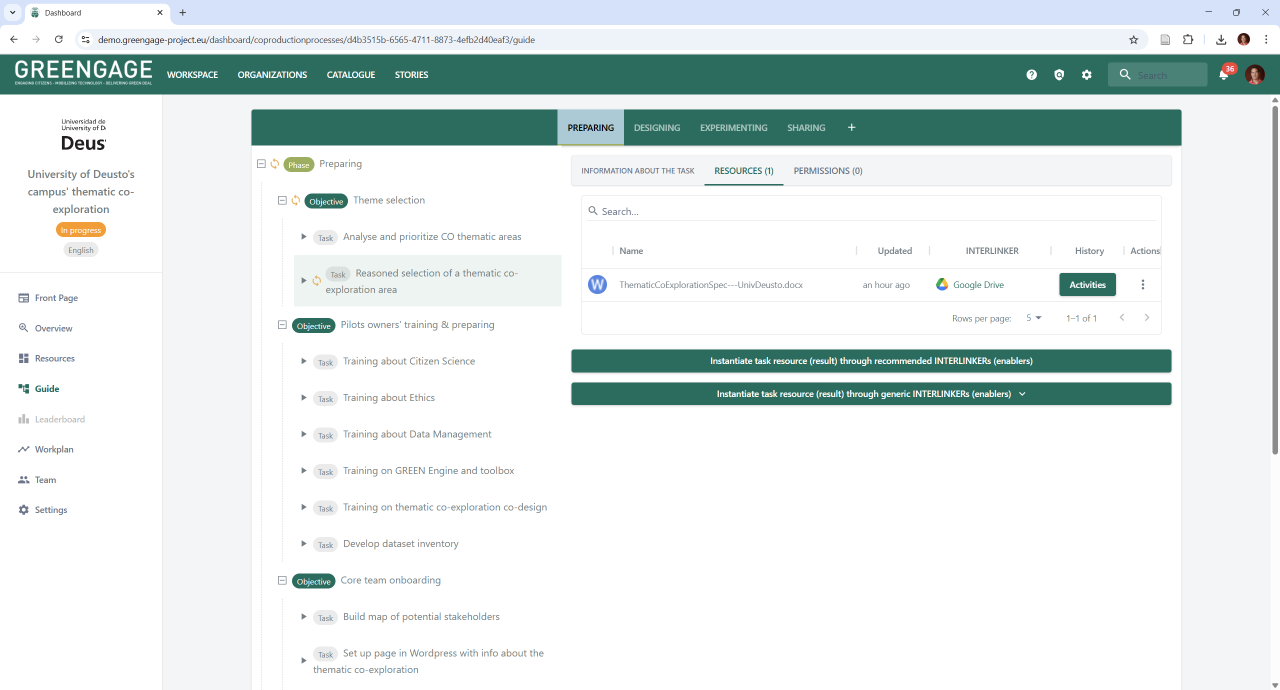Open the PERMISSIONS (0) tab
Screen dimensions: 1280x690
click(x=828, y=171)
